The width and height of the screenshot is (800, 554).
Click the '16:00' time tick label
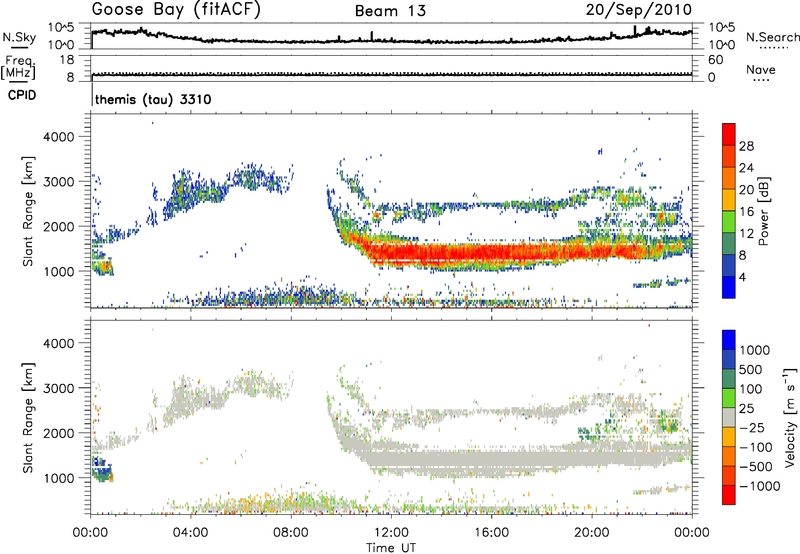491,533
